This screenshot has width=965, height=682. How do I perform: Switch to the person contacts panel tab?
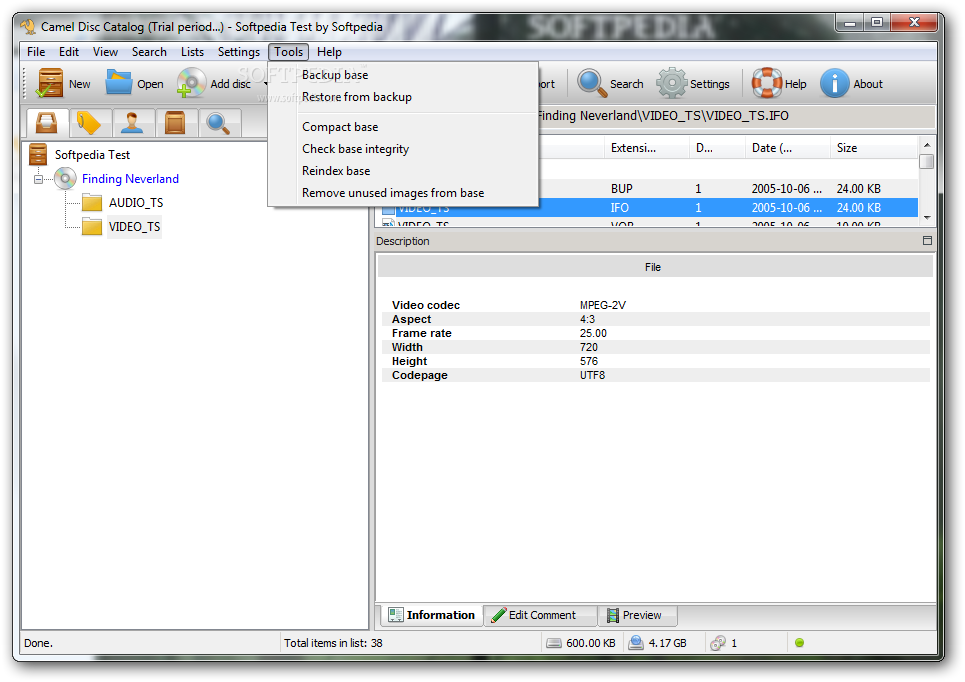[x=133, y=122]
